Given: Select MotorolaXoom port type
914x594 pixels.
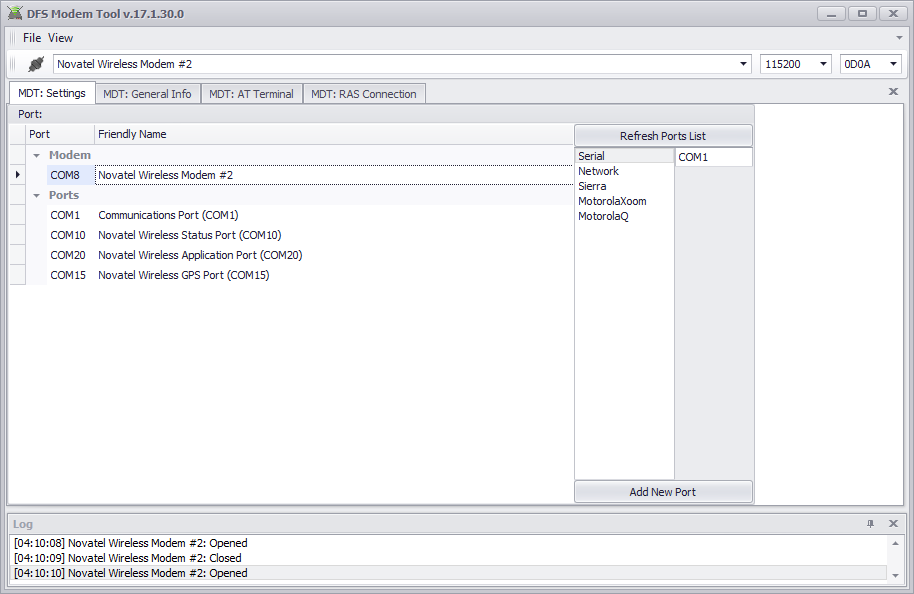Looking at the screenshot, I should [624, 201].
